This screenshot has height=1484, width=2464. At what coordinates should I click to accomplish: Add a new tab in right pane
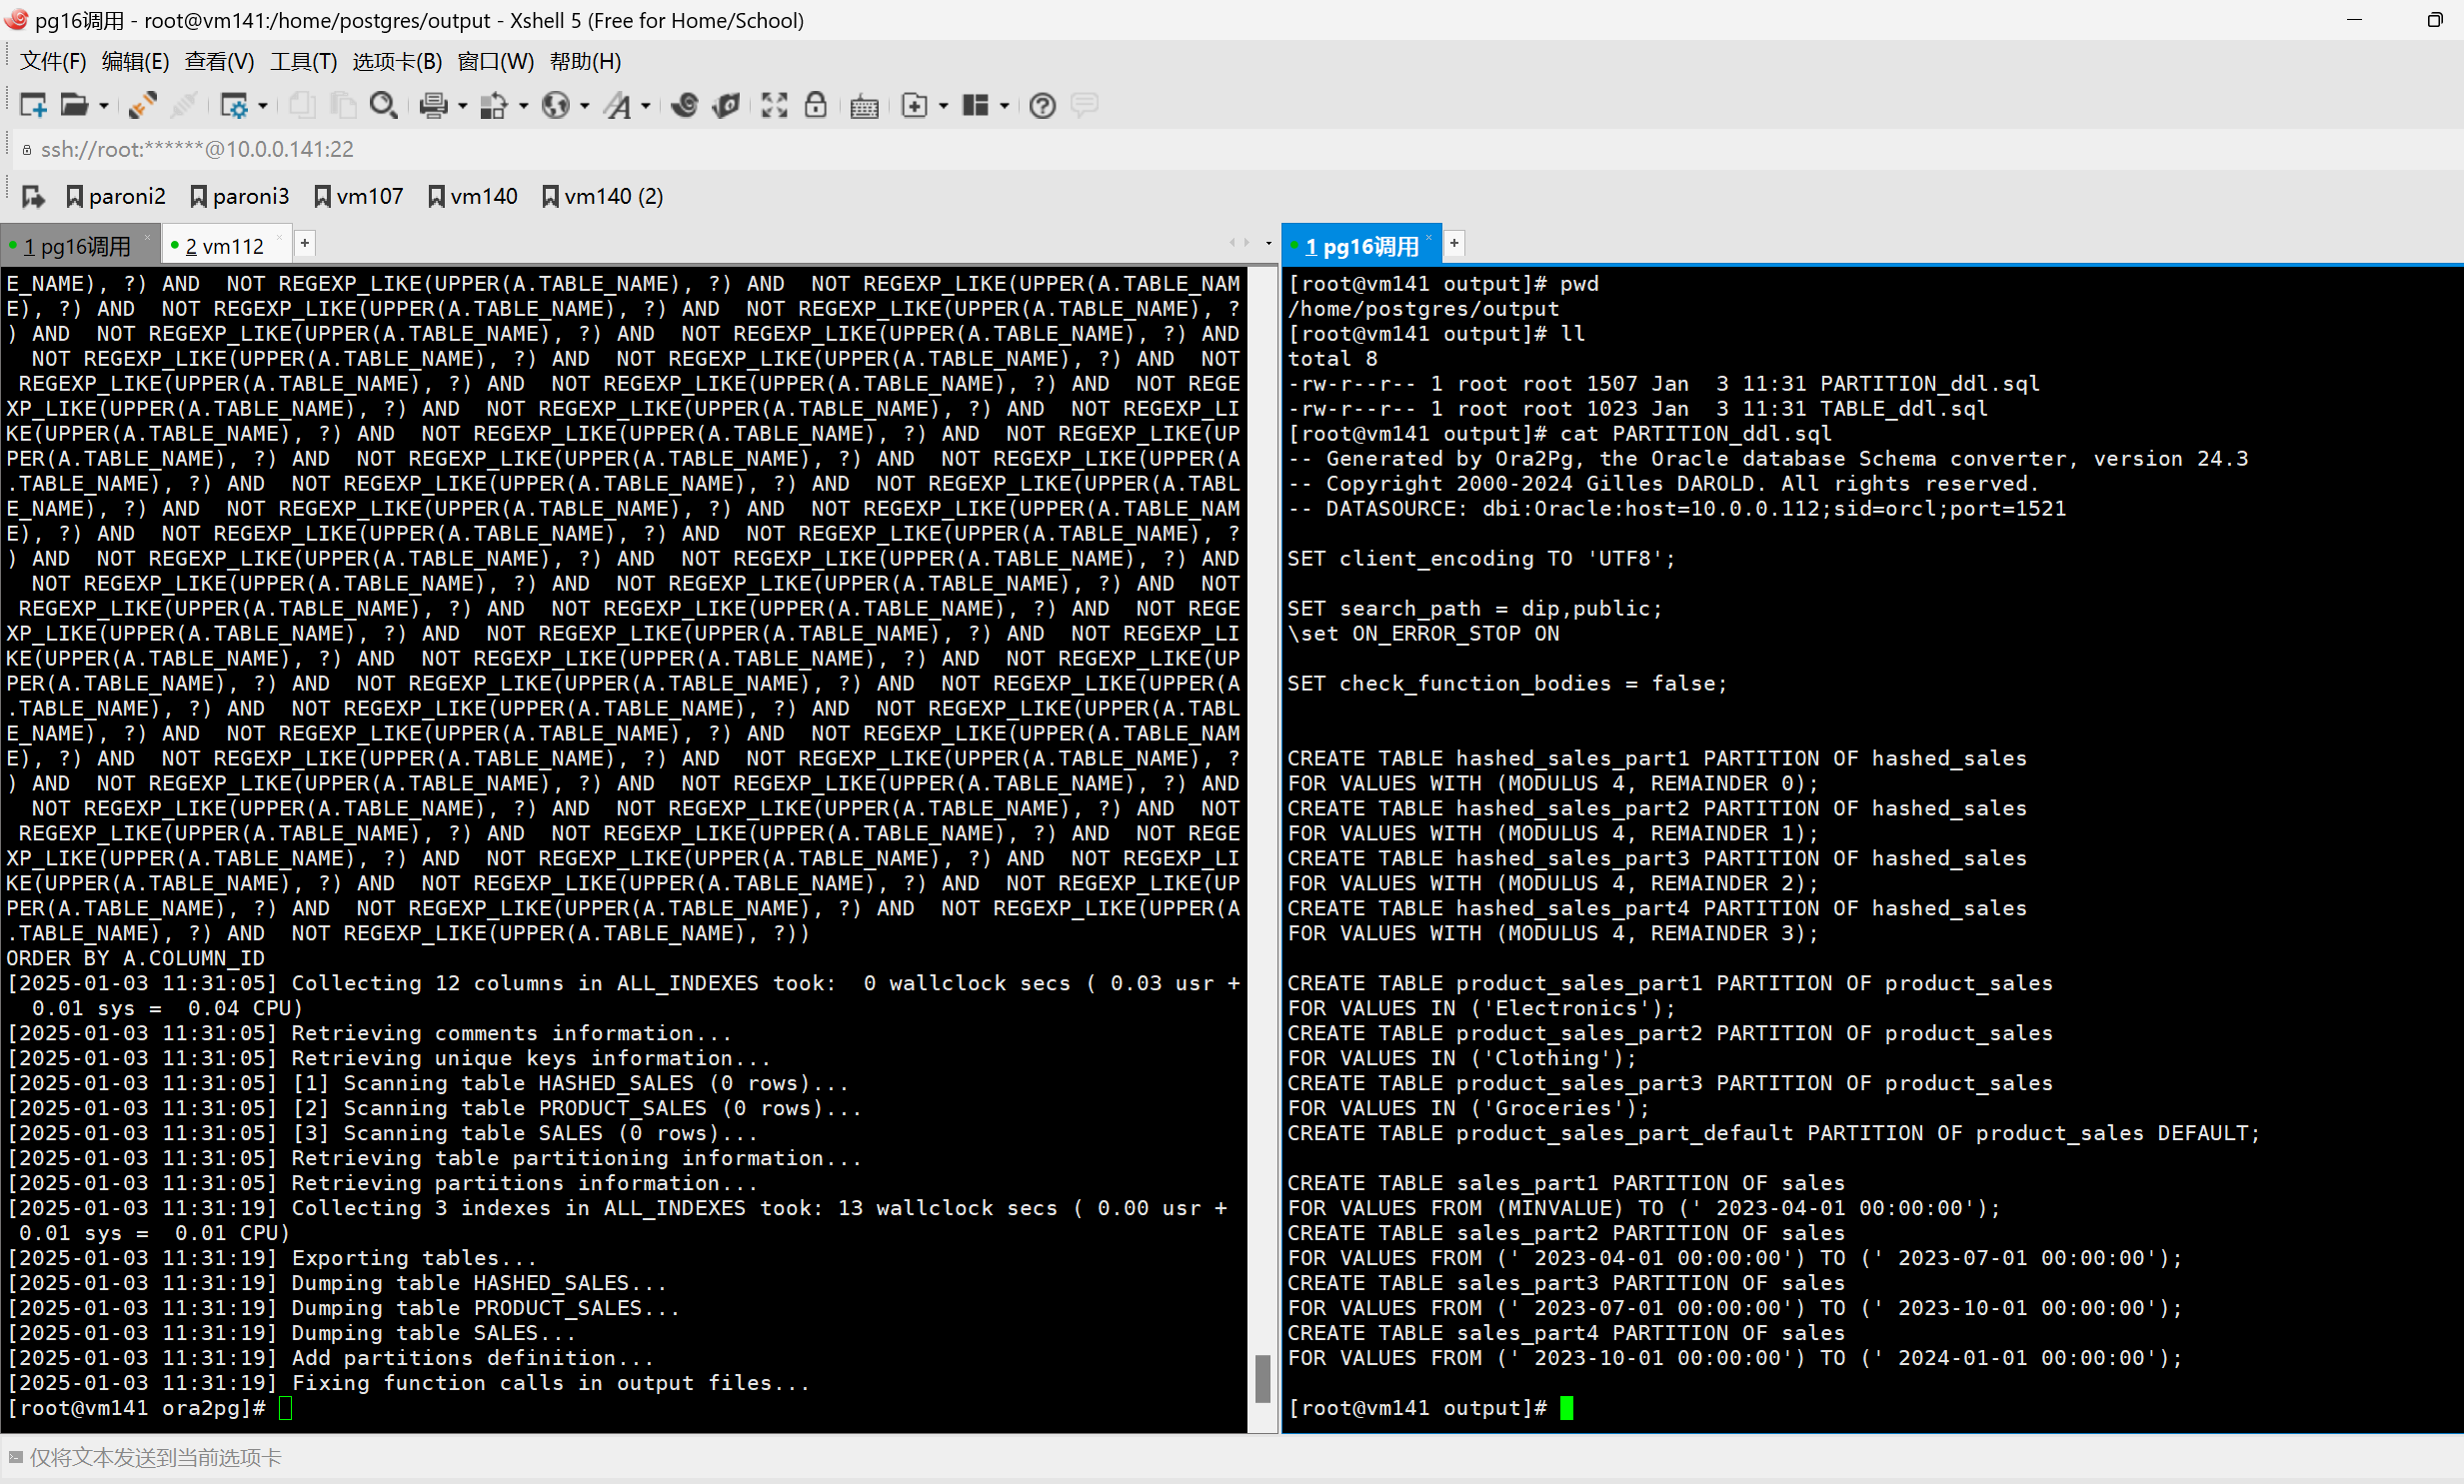(1455, 243)
